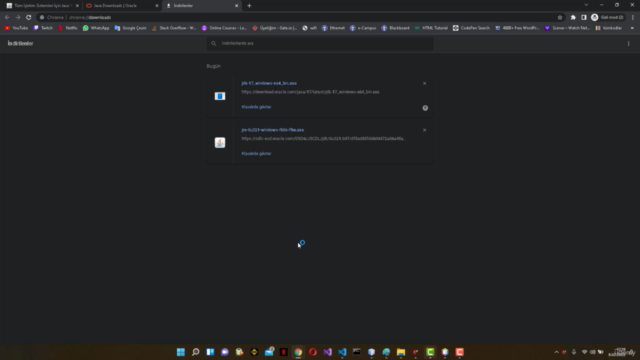Show jre-8u321 download in folder
Screen dimensions: 640x360
click(256, 153)
